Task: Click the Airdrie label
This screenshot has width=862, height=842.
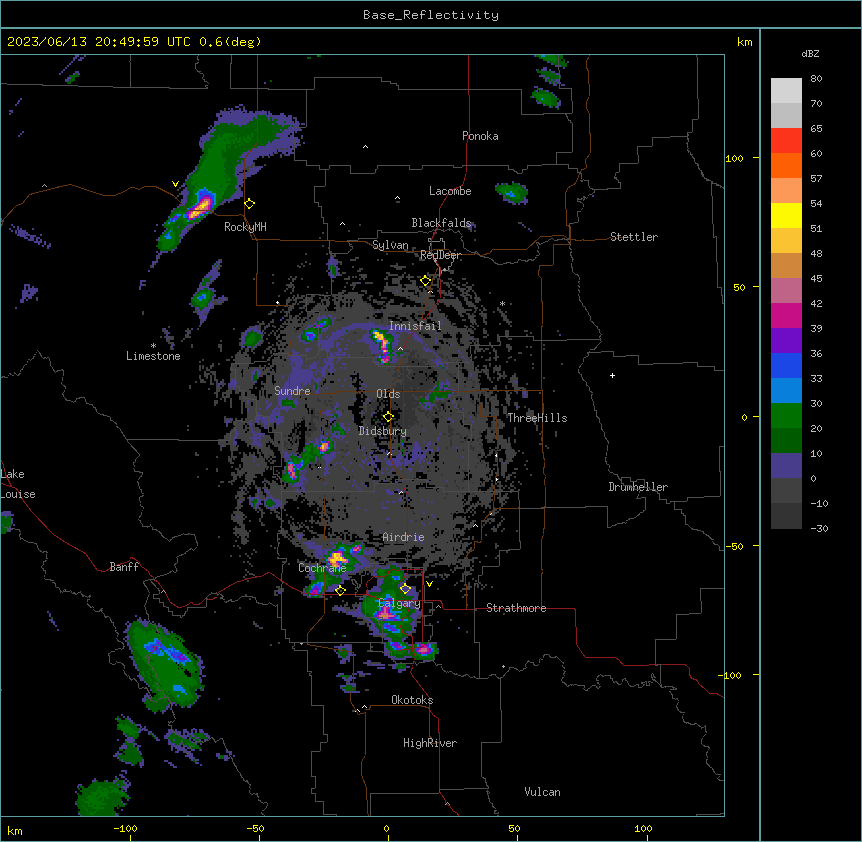Action: point(404,537)
